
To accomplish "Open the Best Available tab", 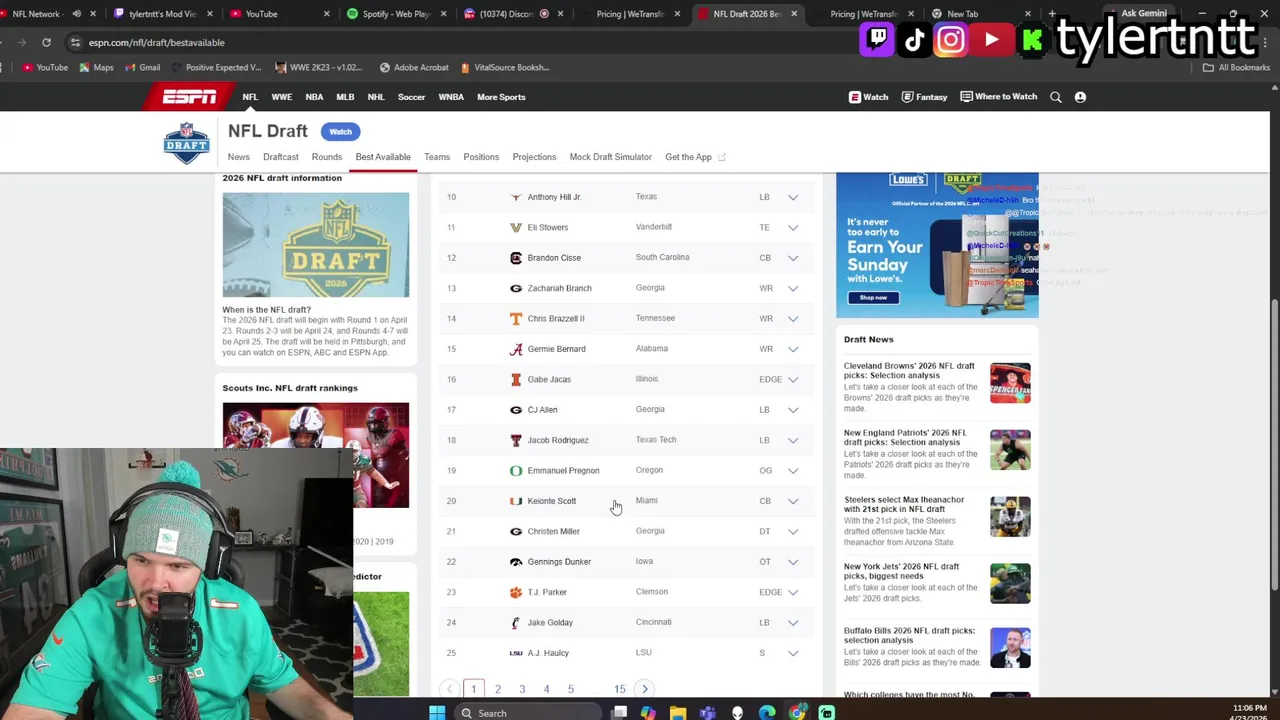I will pos(383,157).
